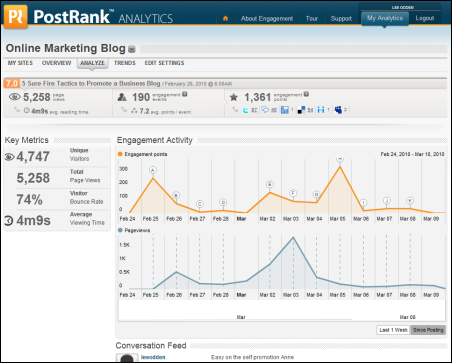Click leeodden avatar in Conversation Feed
Viewport: 452px width, 363px height.
127,358
